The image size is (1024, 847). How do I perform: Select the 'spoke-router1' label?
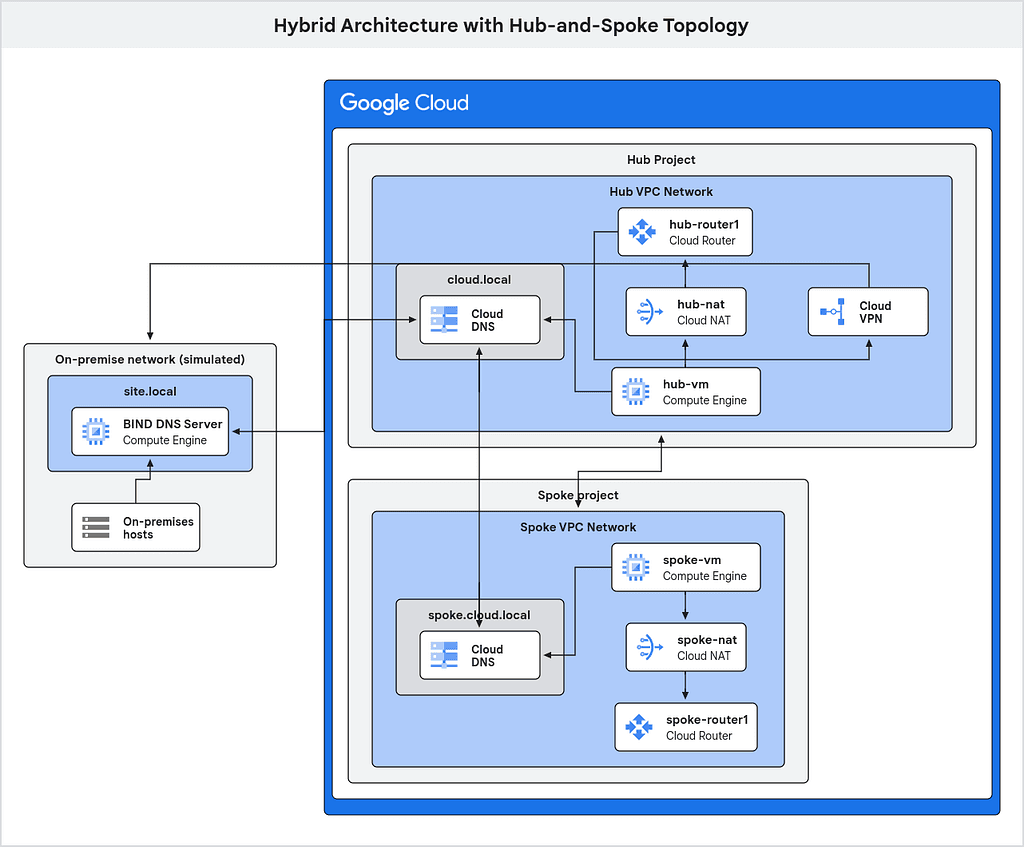[x=707, y=720]
